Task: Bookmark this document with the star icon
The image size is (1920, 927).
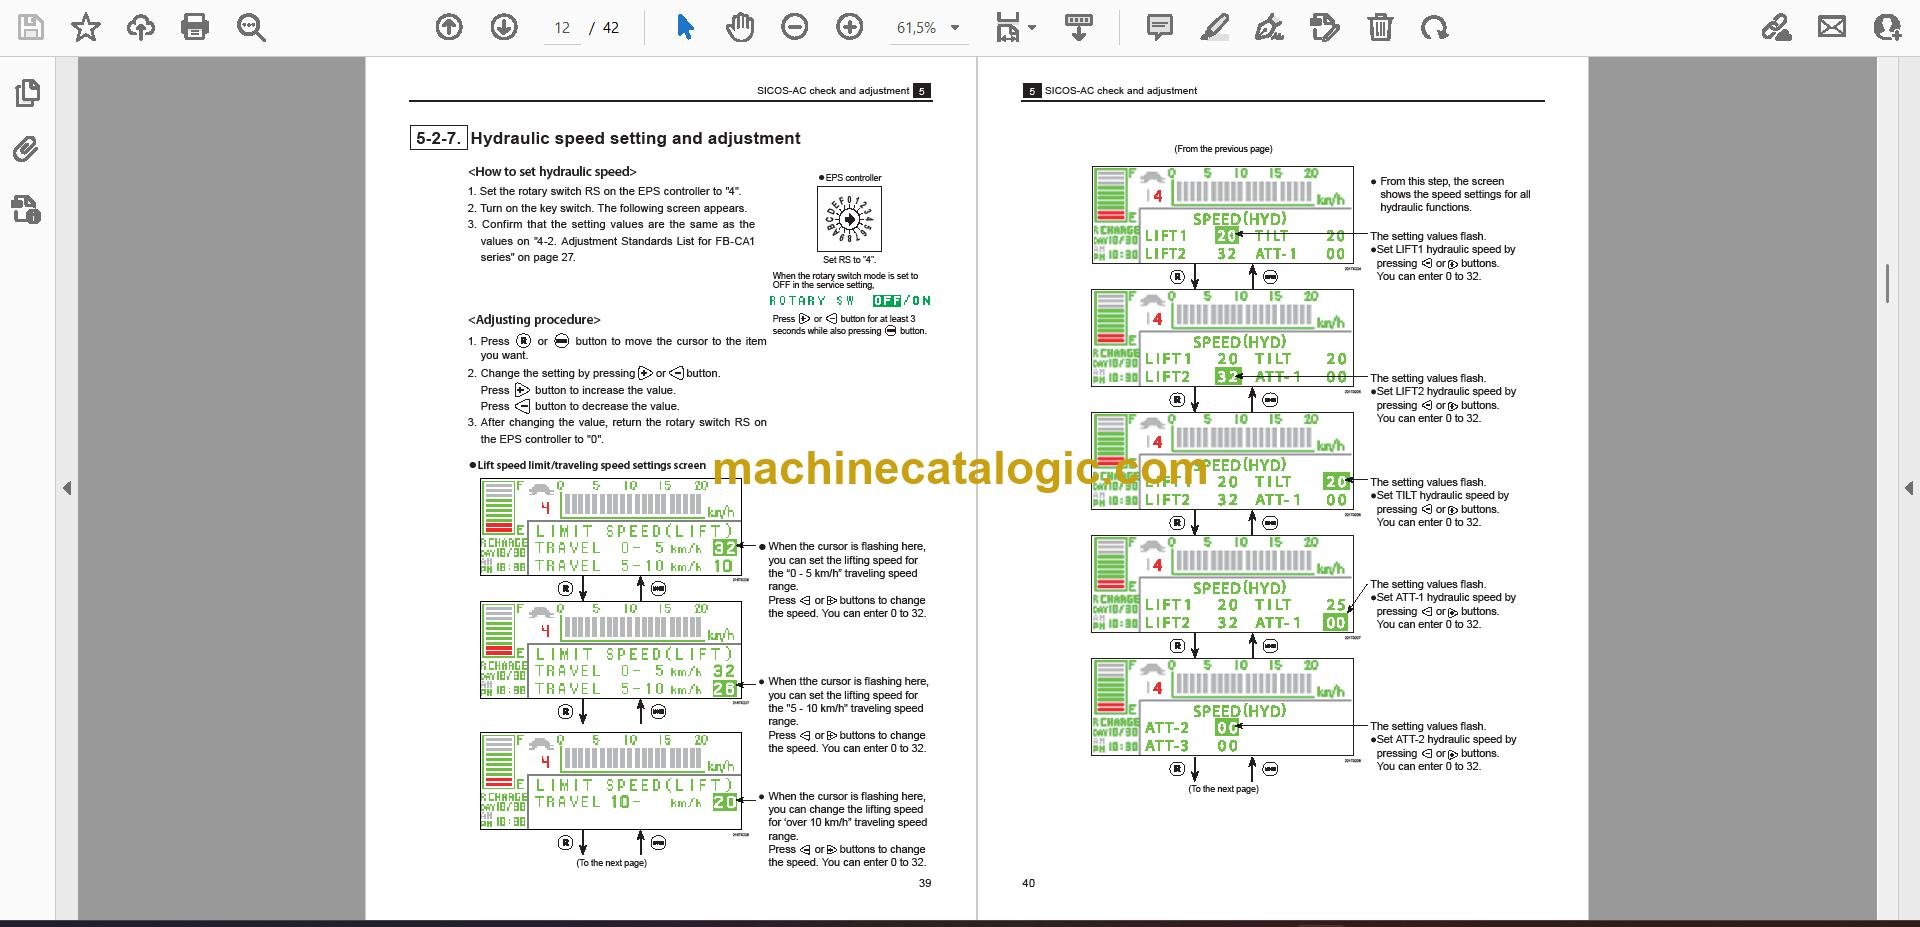Action: tap(86, 27)
